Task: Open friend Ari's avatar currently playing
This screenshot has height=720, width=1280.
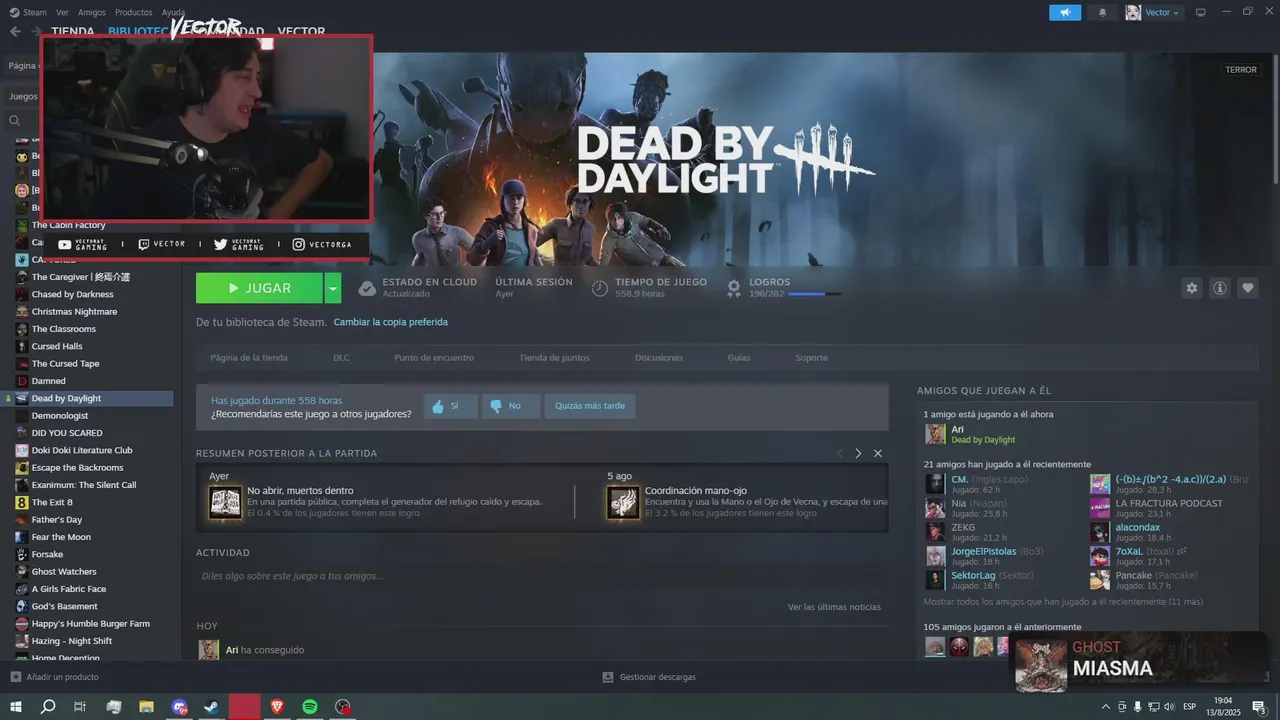Action: pos(935,434)
